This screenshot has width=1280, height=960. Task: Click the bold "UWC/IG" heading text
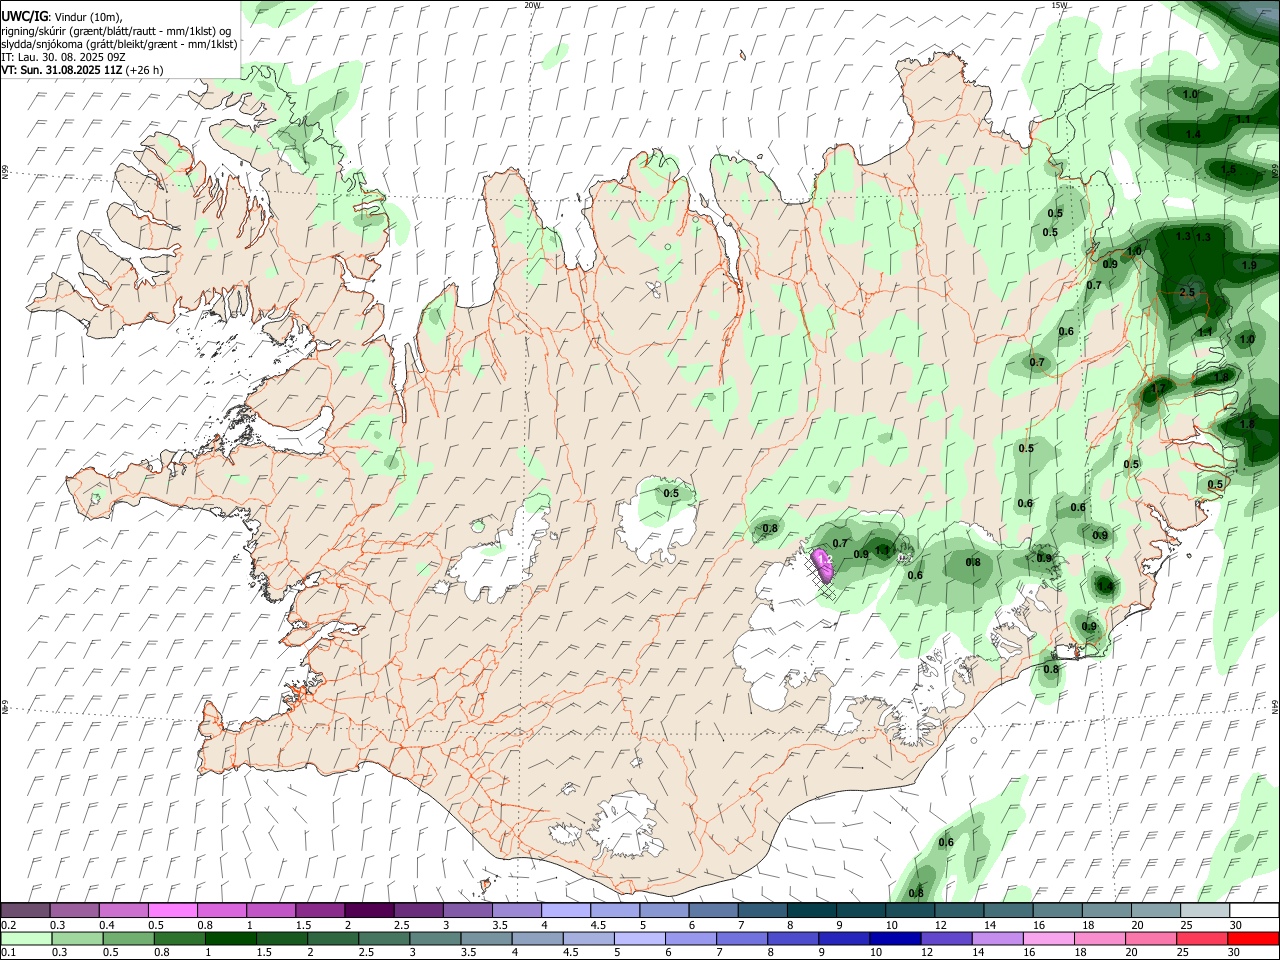tap(24, 16)
